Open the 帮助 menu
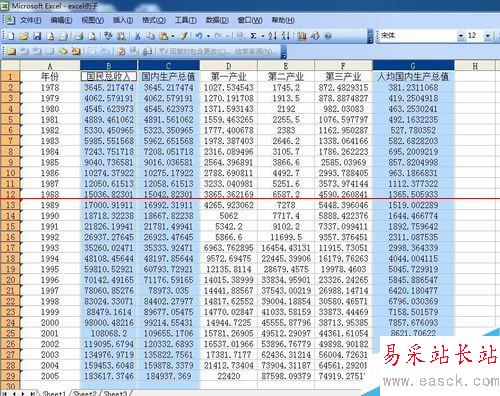This screenshot has width=500, height=396. (283, 20)
